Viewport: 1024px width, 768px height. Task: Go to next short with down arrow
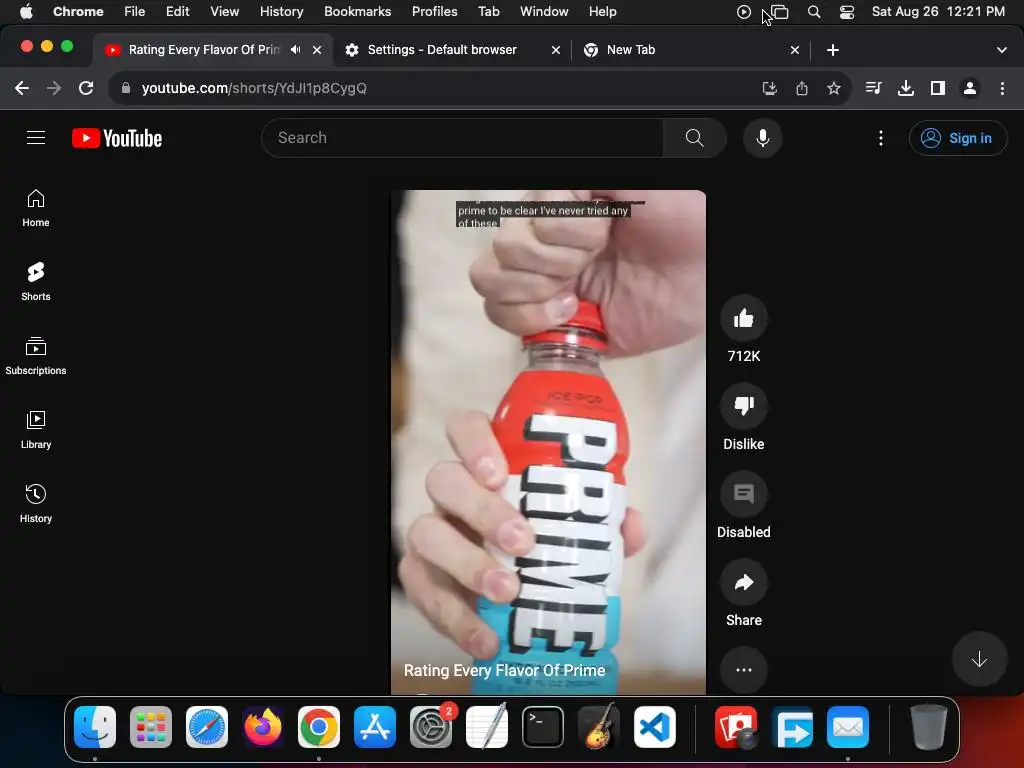[979, 660]
